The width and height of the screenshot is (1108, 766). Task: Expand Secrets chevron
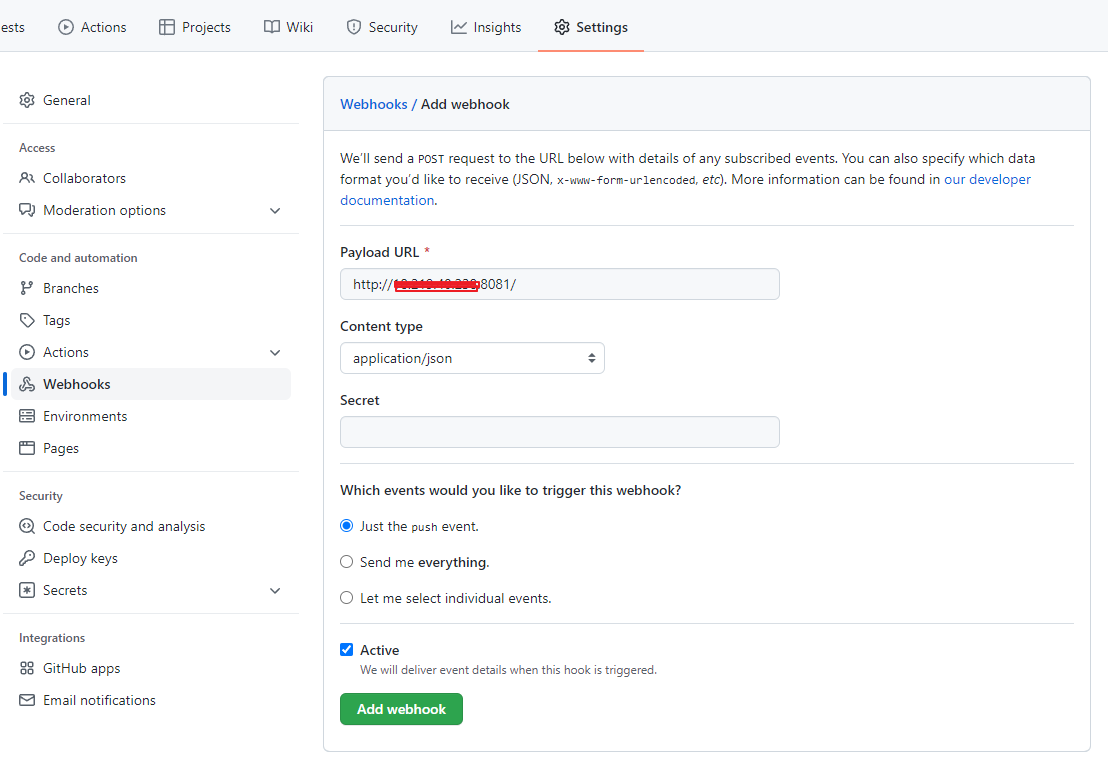click(275, 591)
